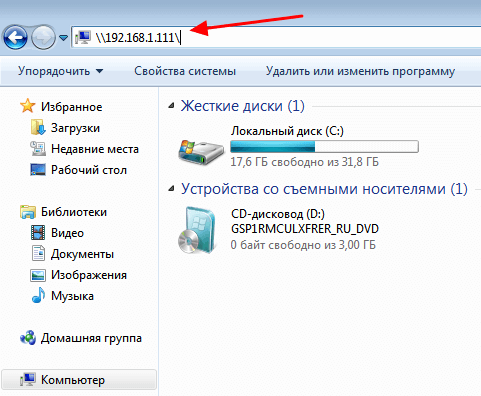481x396 pixels.
Task: Select CD-дисковод (D:) label
Action: tap(278, 214)
